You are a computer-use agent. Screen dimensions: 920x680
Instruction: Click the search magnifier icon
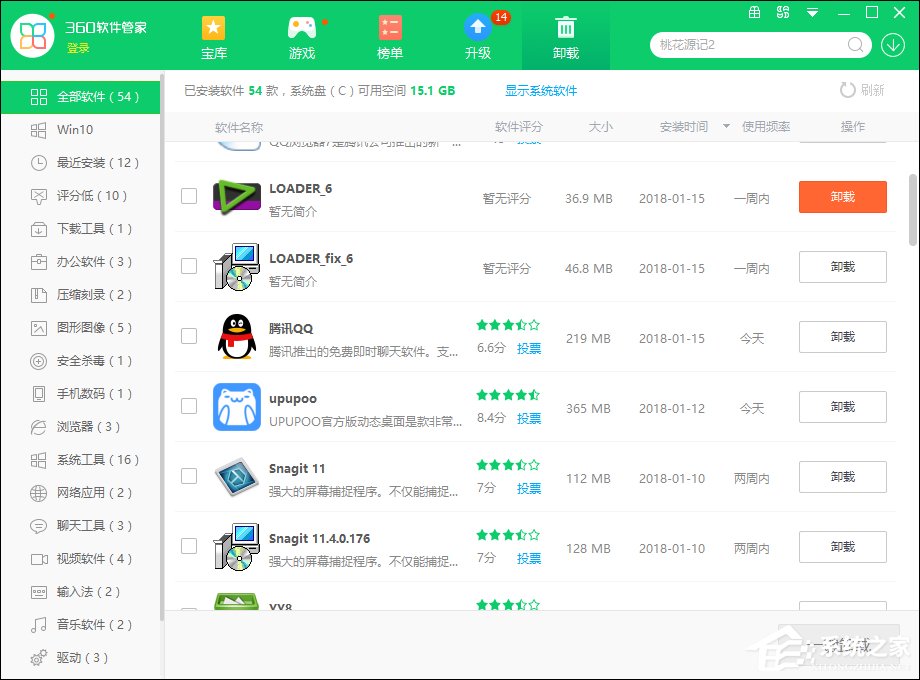(855, 44)
